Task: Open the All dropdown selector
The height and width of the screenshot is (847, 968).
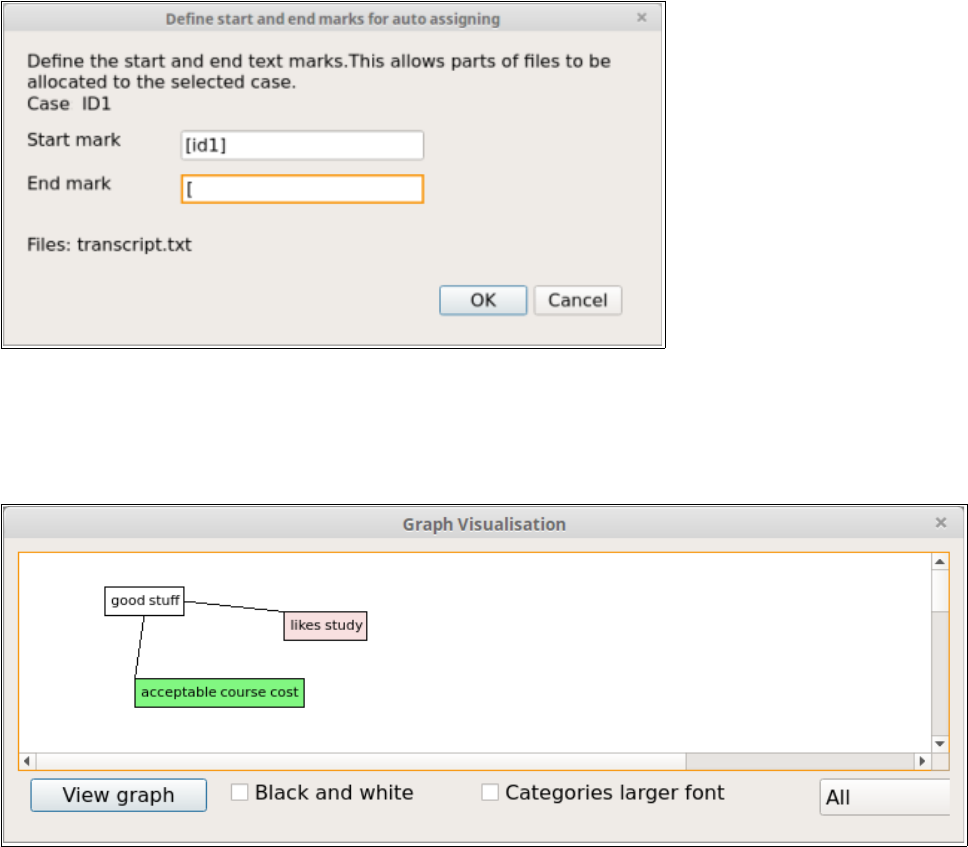Action: tap(884, 798)
